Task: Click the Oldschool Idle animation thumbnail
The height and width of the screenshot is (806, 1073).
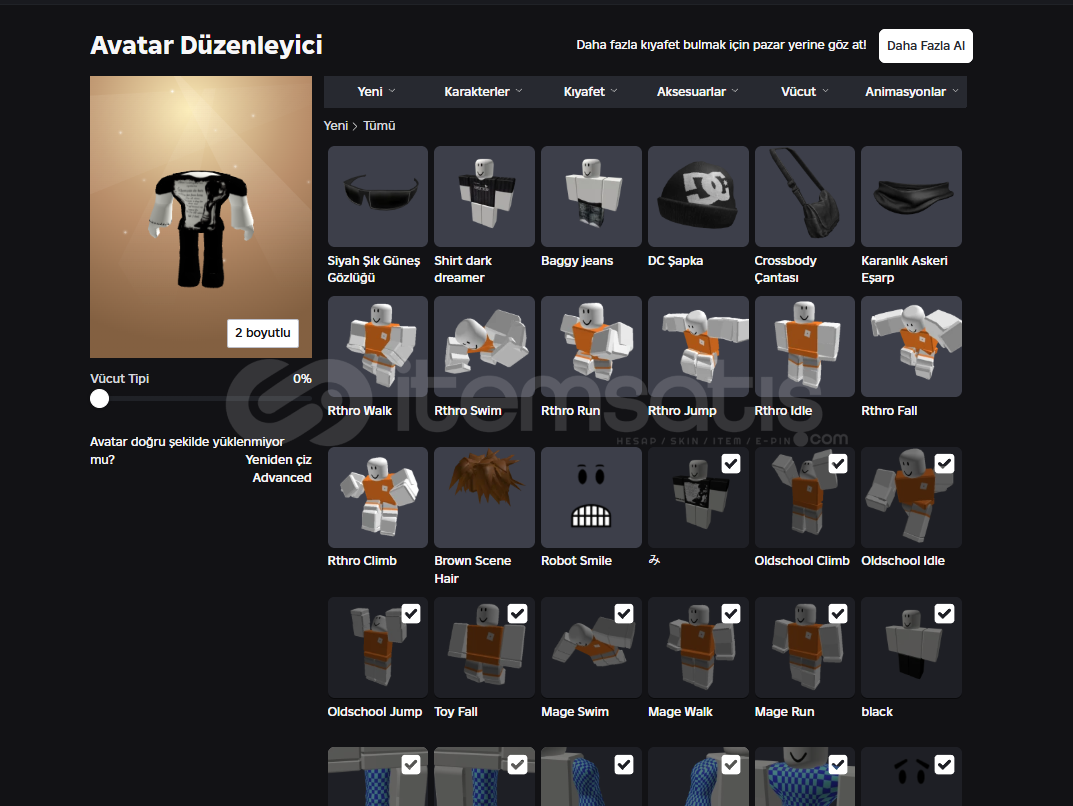Action: click(x=912, y=497)
